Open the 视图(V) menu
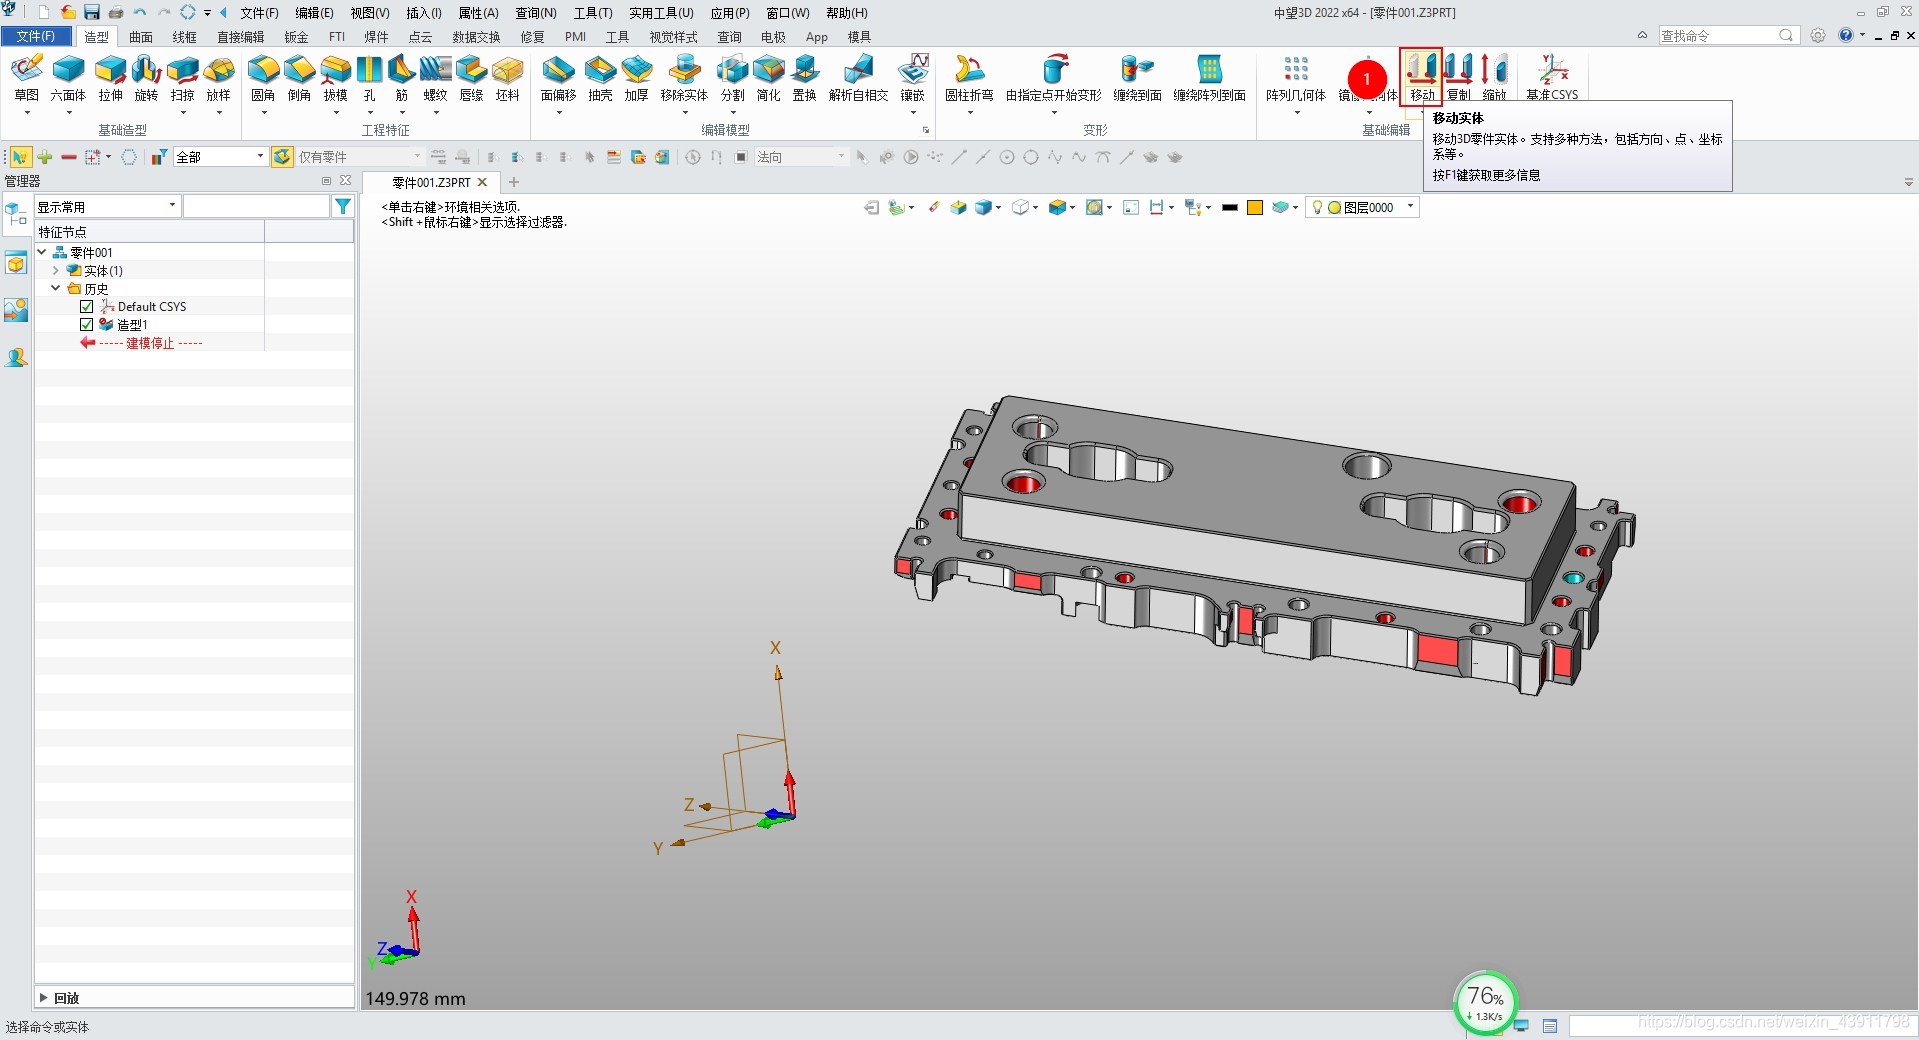 click(x=369, y=13)
